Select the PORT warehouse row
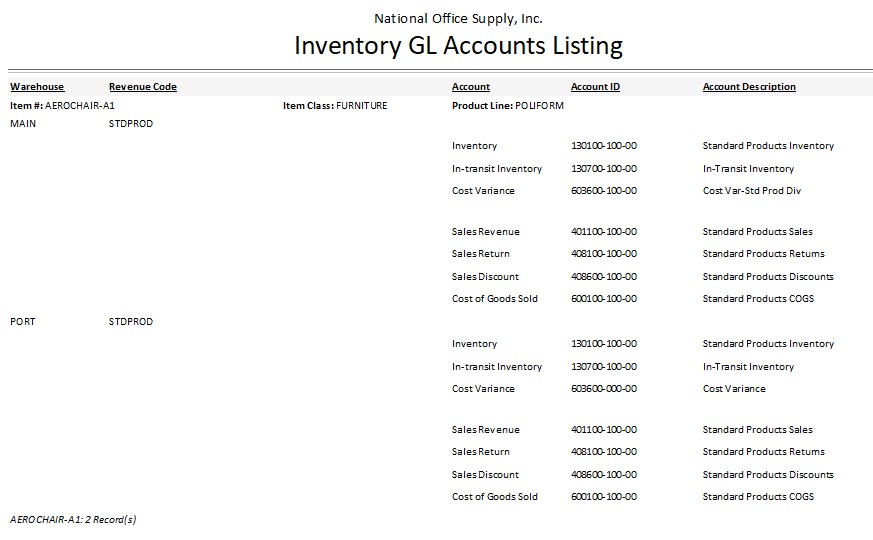This screenshot has width=873, height=540. (22, 322)
